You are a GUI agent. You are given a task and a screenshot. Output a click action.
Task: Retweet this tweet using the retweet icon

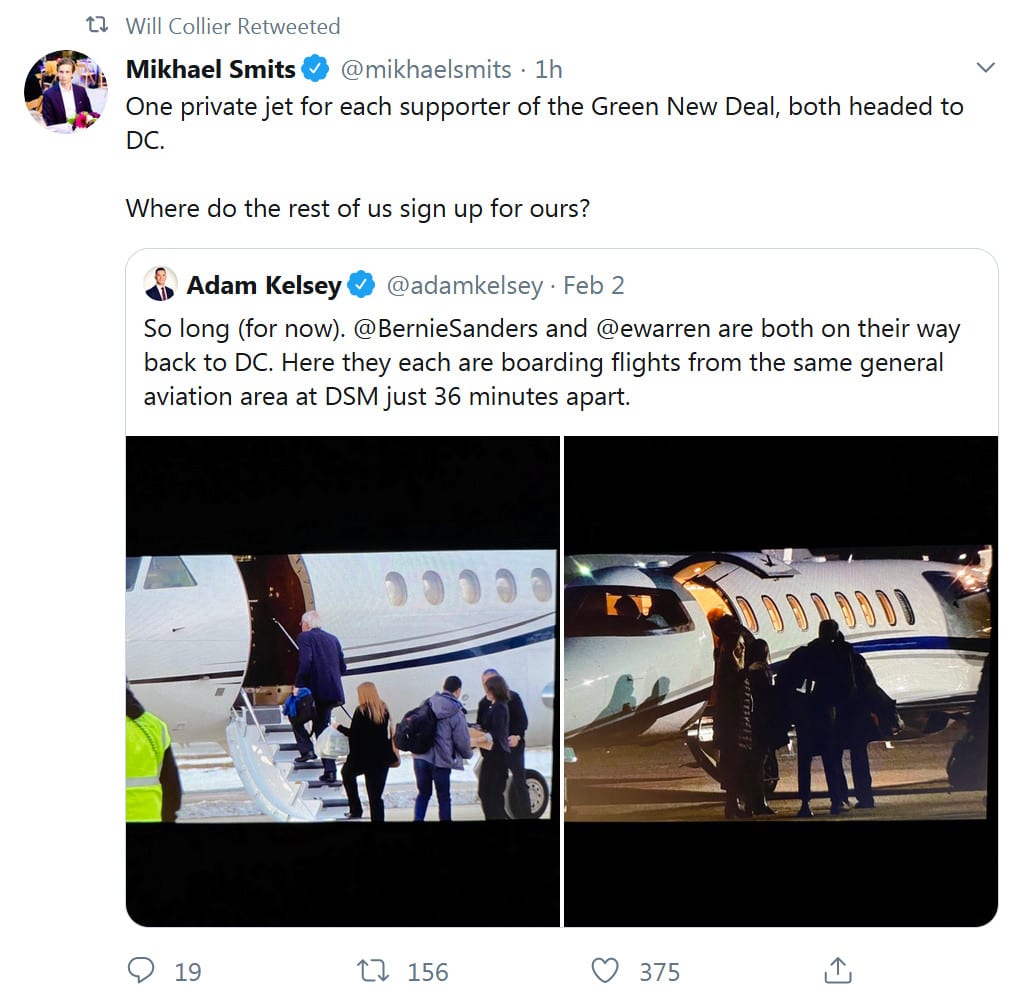(x=373, y=970)
